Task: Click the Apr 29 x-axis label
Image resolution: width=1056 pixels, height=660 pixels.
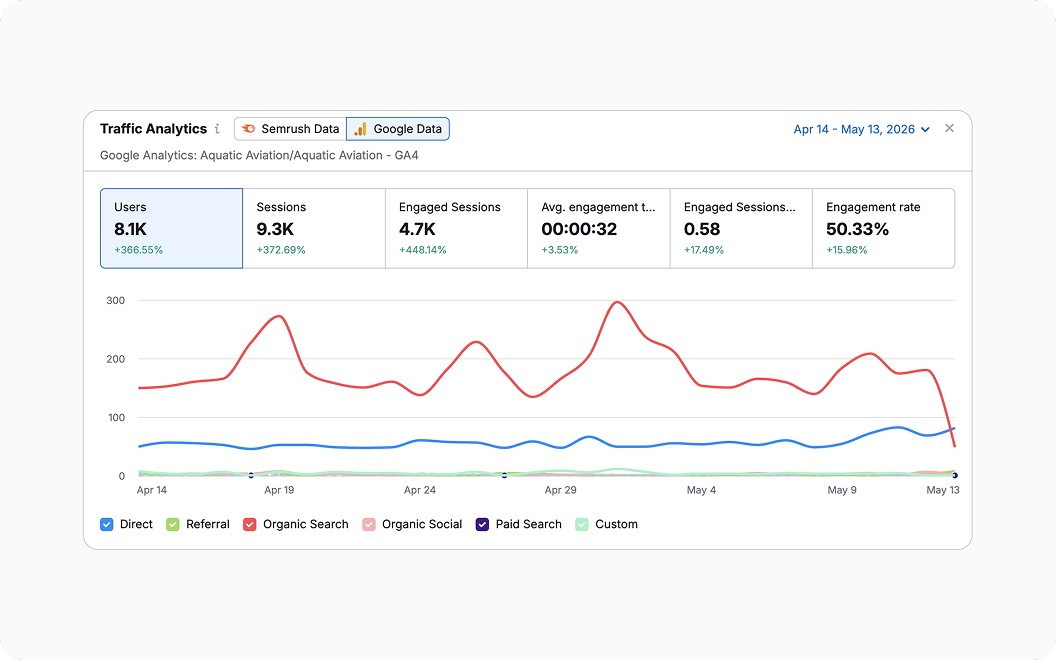Action: [560, 490]
